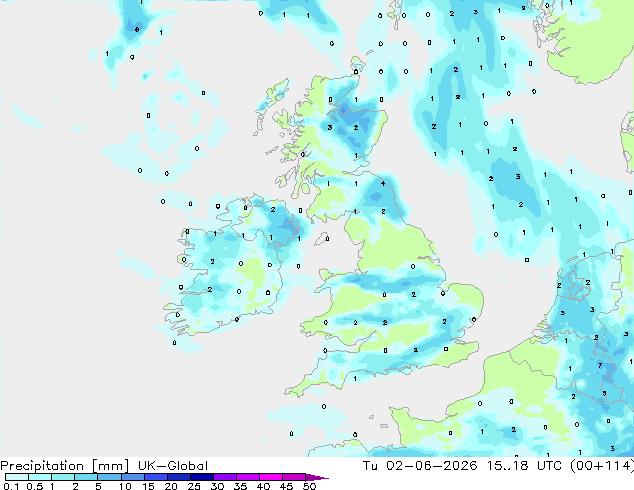634x490 pixels.
Task: Pick the 35–40 mm purple legend swatch
Action: pyautogui.click(x=247, y=477)
